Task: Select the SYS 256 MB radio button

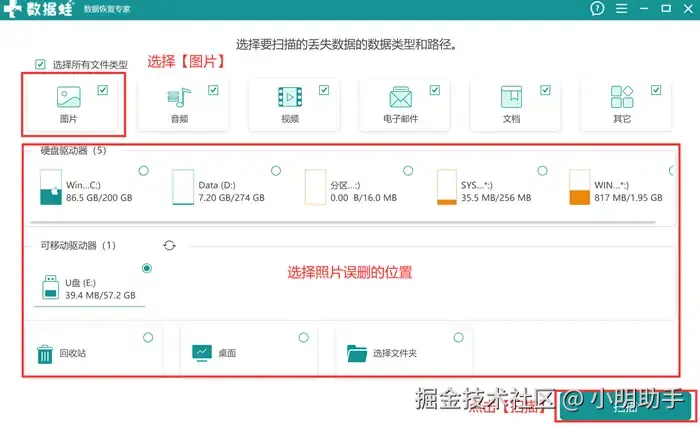Action: [x=542, y=171]
